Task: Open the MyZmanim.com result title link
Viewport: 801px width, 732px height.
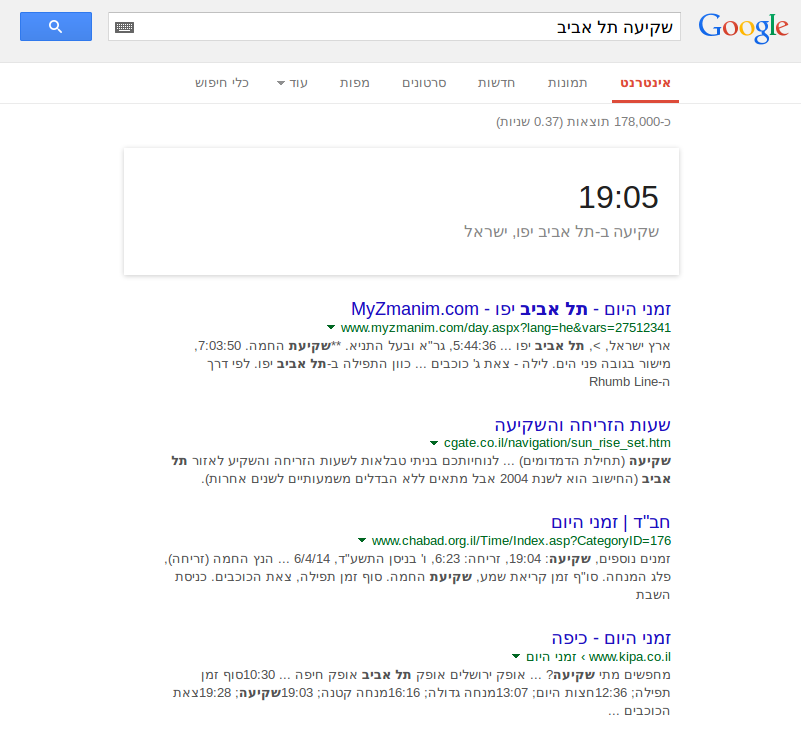Action: [x=511, y=309]
